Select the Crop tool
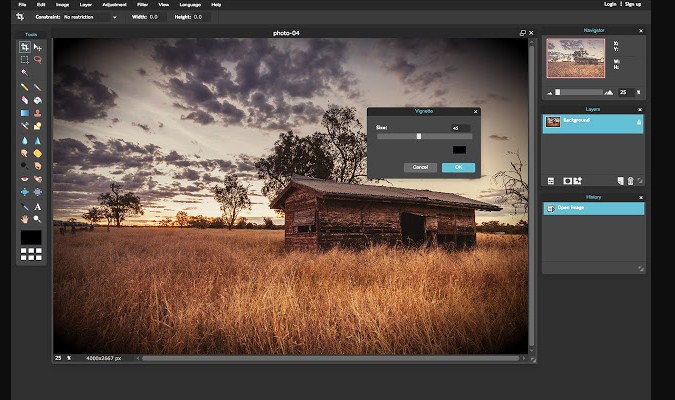Viewport: 675px width, 400px height. click(x=25, y=47)
